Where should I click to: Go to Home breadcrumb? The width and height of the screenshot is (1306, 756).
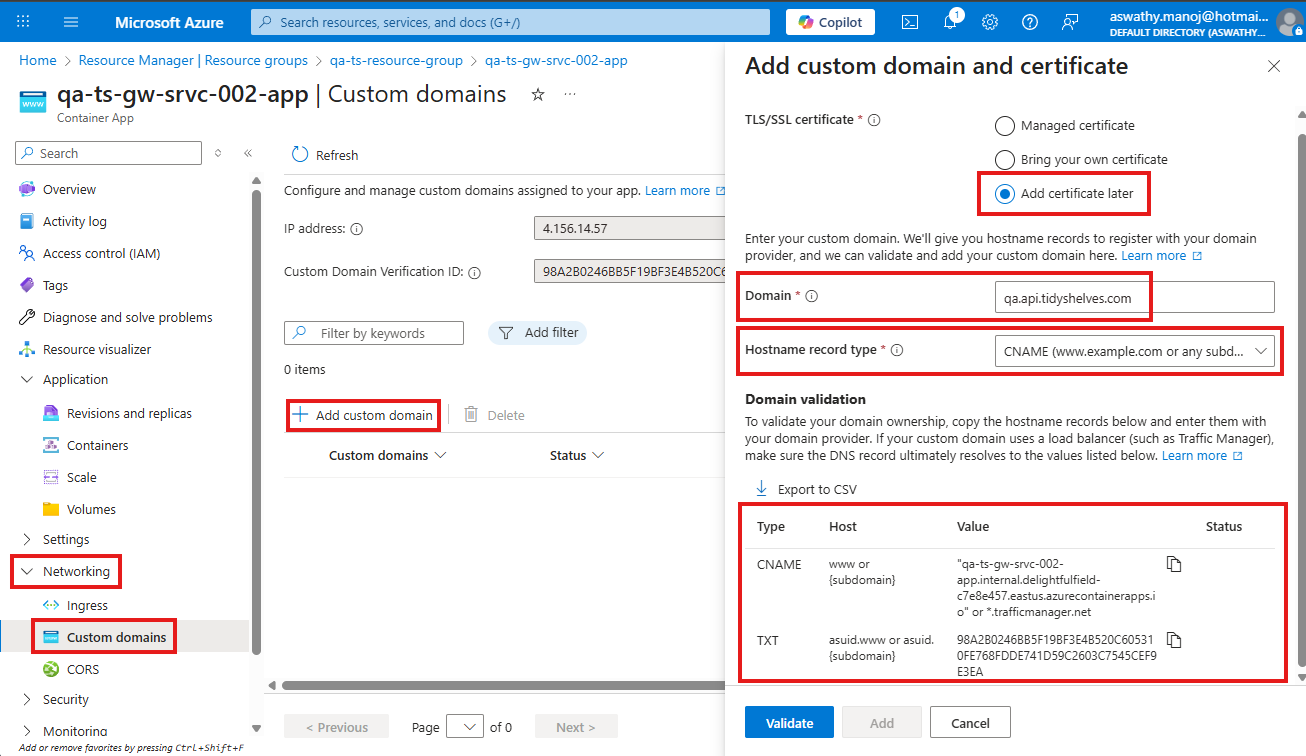pos(38,61)
